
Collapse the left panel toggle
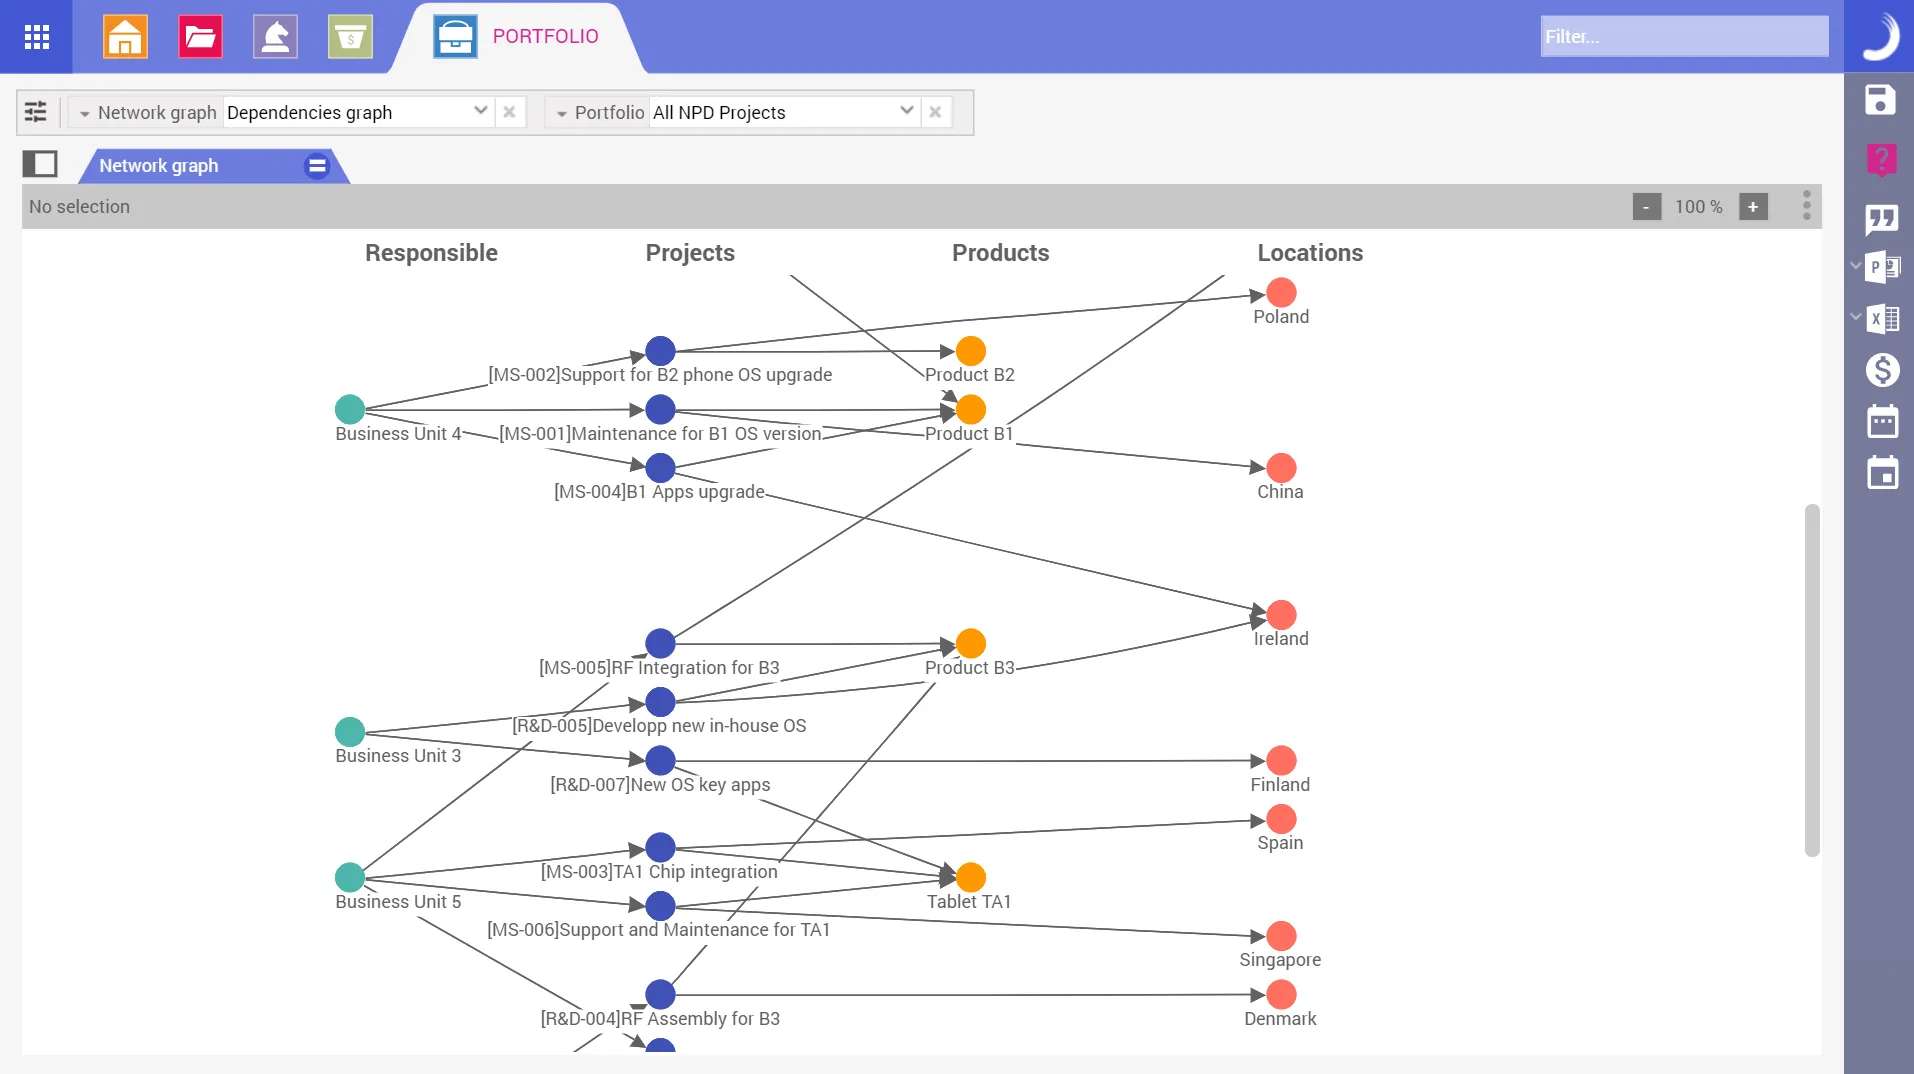click(39, 163)
